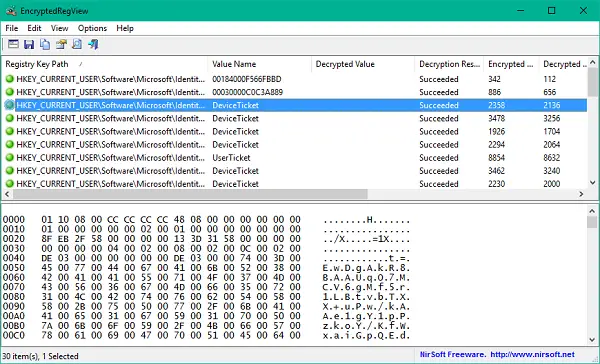
Task: Select value name 00184000F566FBBD
Action: [247, 79]
